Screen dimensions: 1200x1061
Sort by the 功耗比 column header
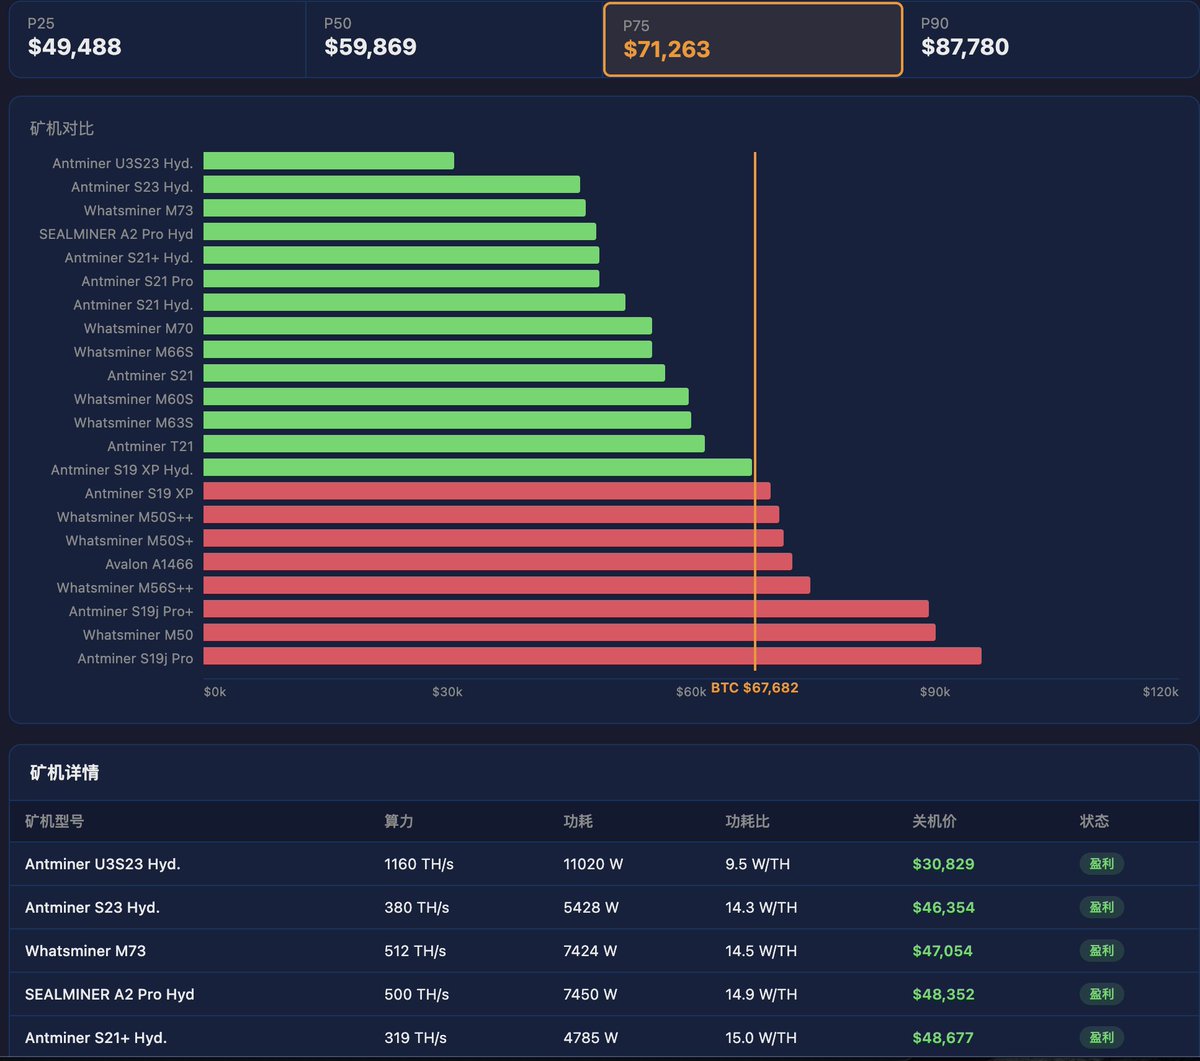pyautogui.click(x=748, y=821)
